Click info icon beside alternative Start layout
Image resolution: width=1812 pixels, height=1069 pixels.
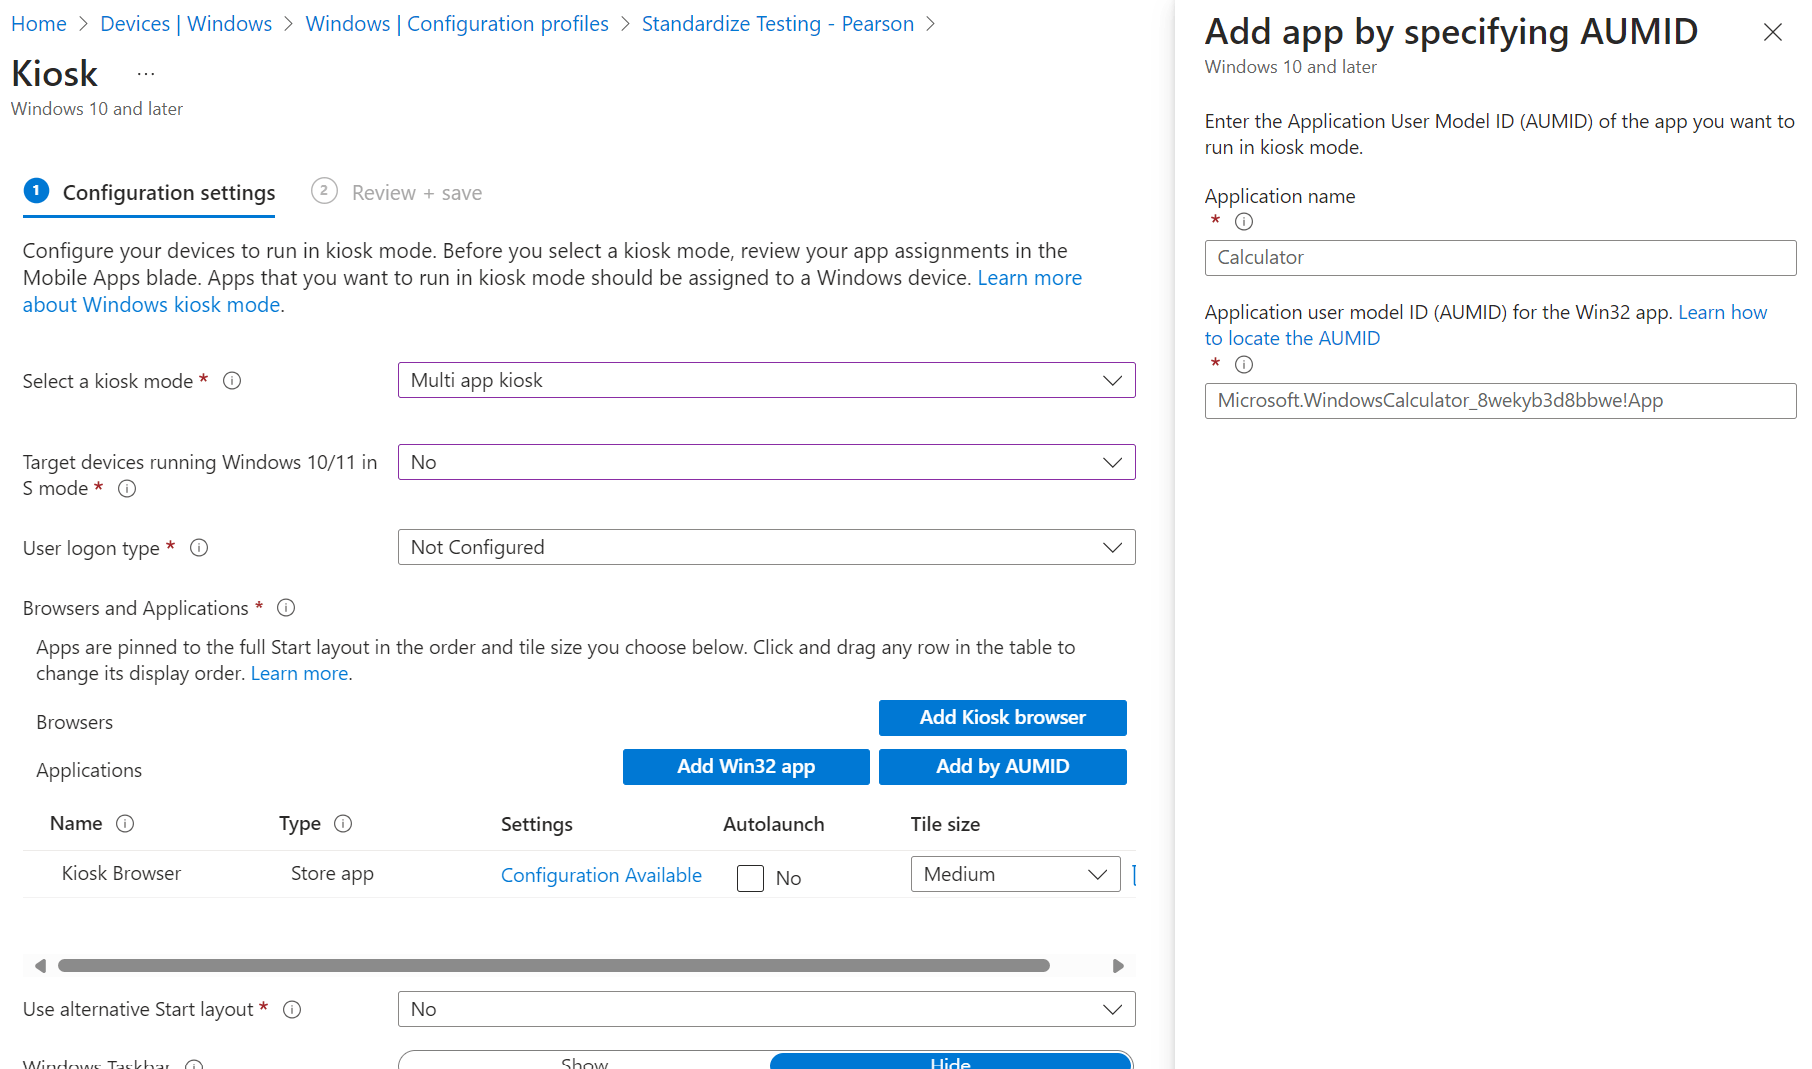tap(292, 1010)
